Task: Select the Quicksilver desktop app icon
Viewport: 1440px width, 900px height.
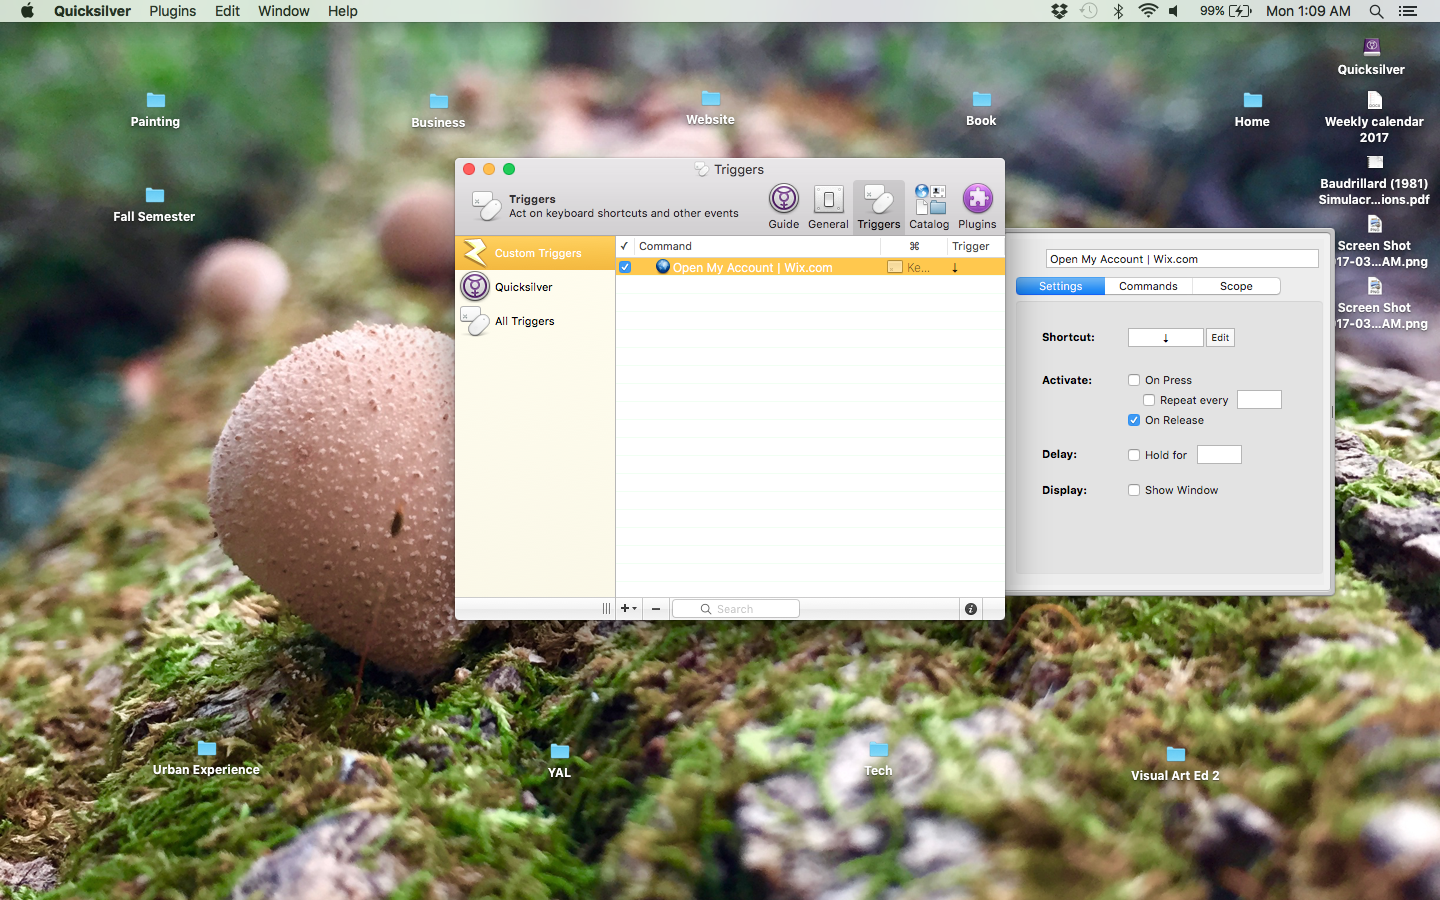Action: 1371,56
